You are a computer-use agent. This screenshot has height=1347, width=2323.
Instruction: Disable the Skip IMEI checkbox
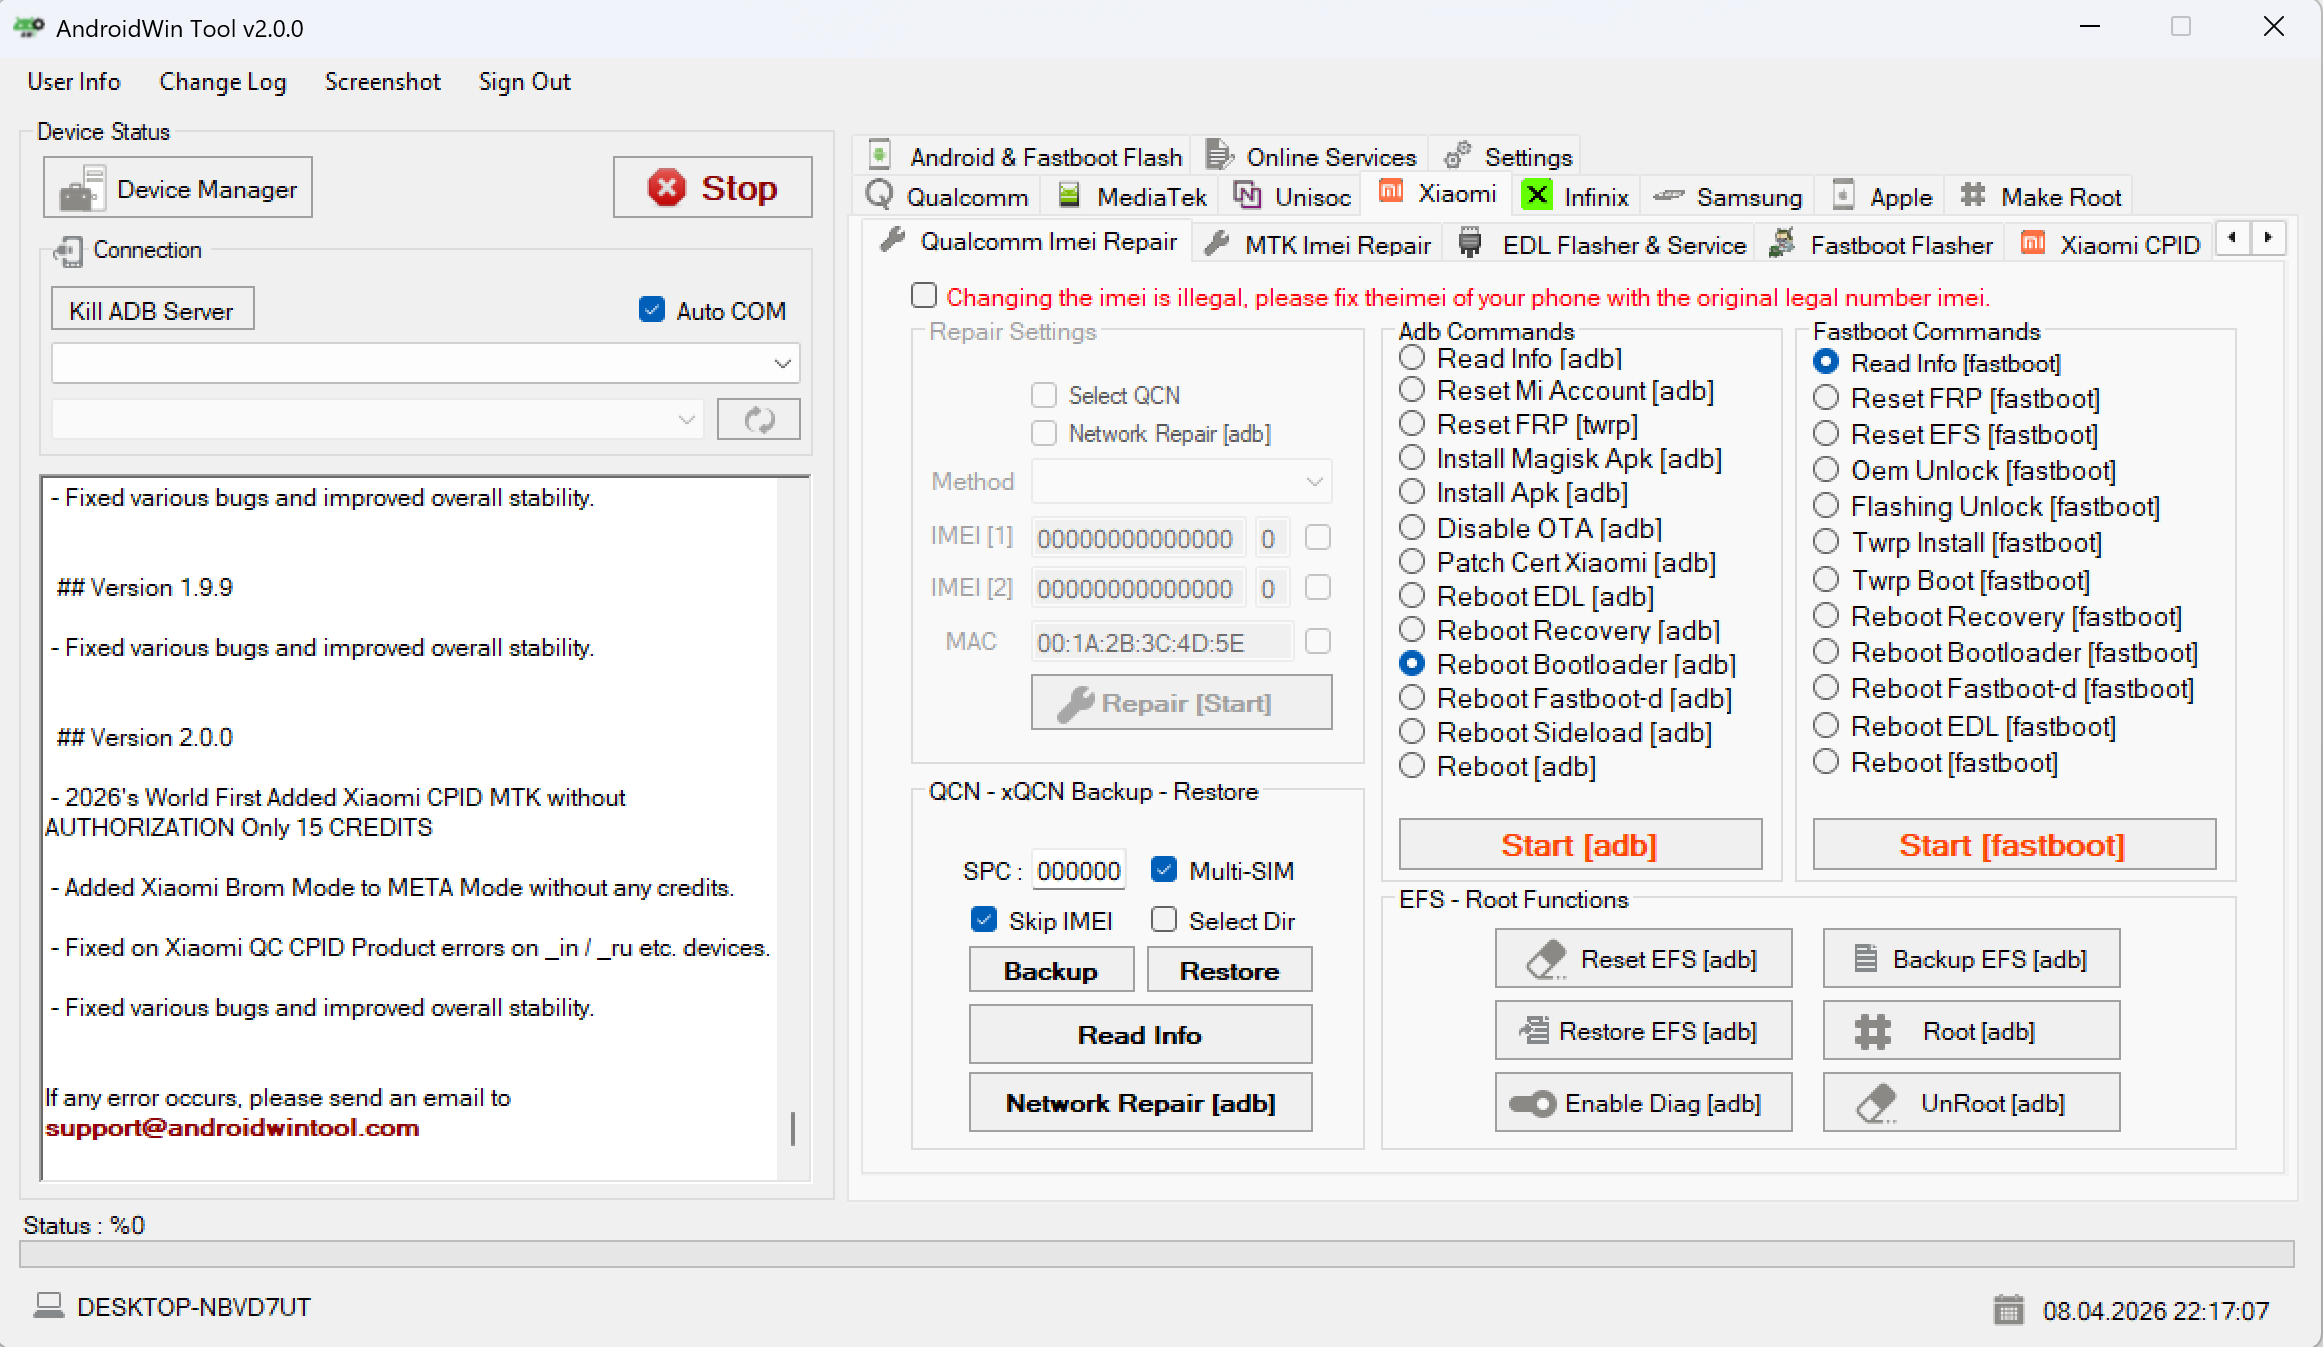tap(985, 919)
